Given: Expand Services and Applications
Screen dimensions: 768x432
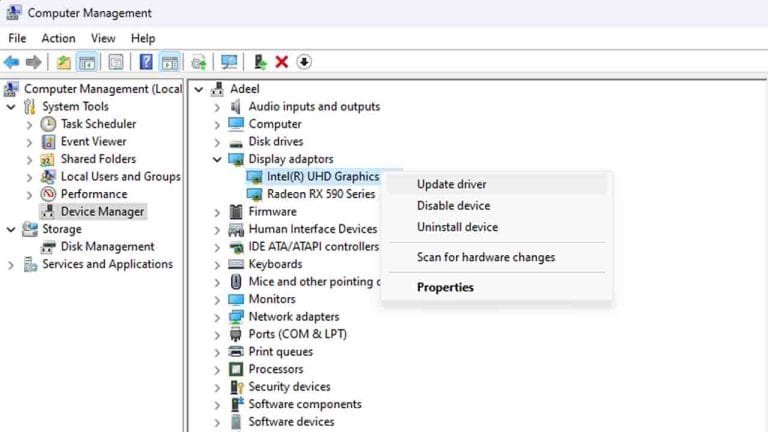Looking at the screenshot, I should (x=11, y=265).
